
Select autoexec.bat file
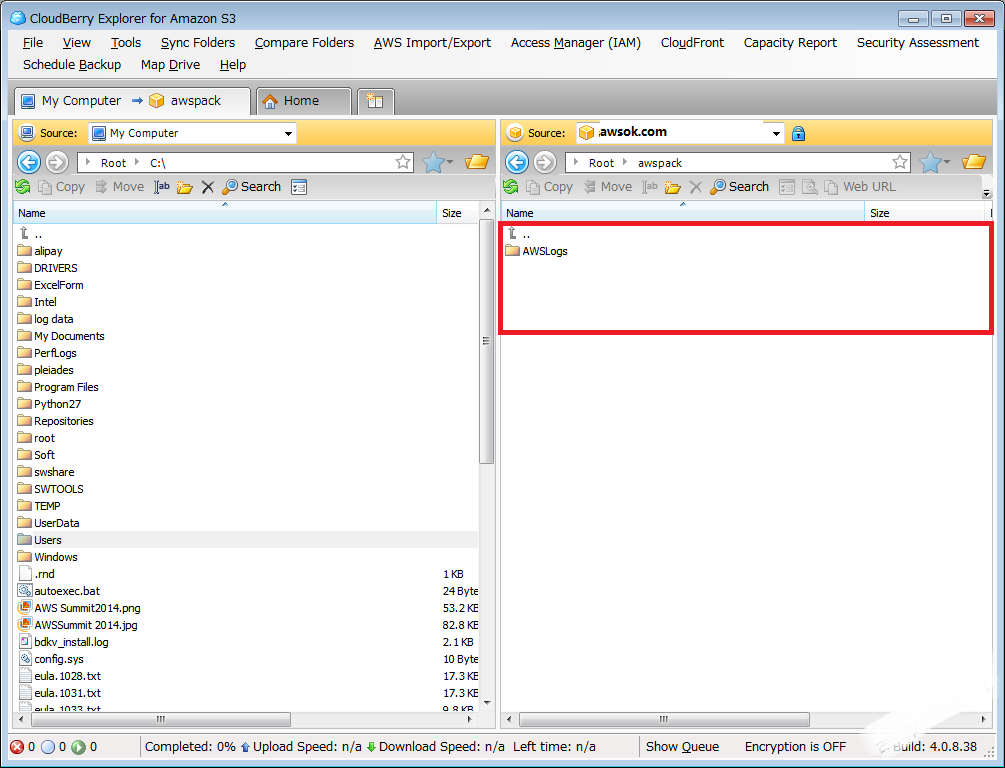pyautogui.click(x=59, y=591)
